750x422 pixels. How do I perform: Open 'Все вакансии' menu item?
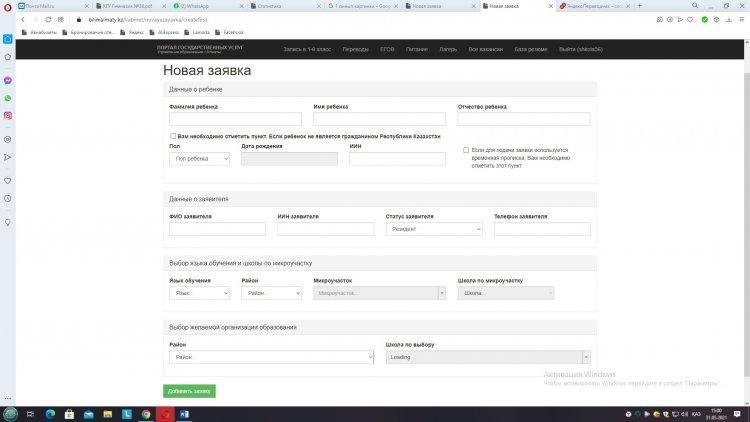point(485,49)
